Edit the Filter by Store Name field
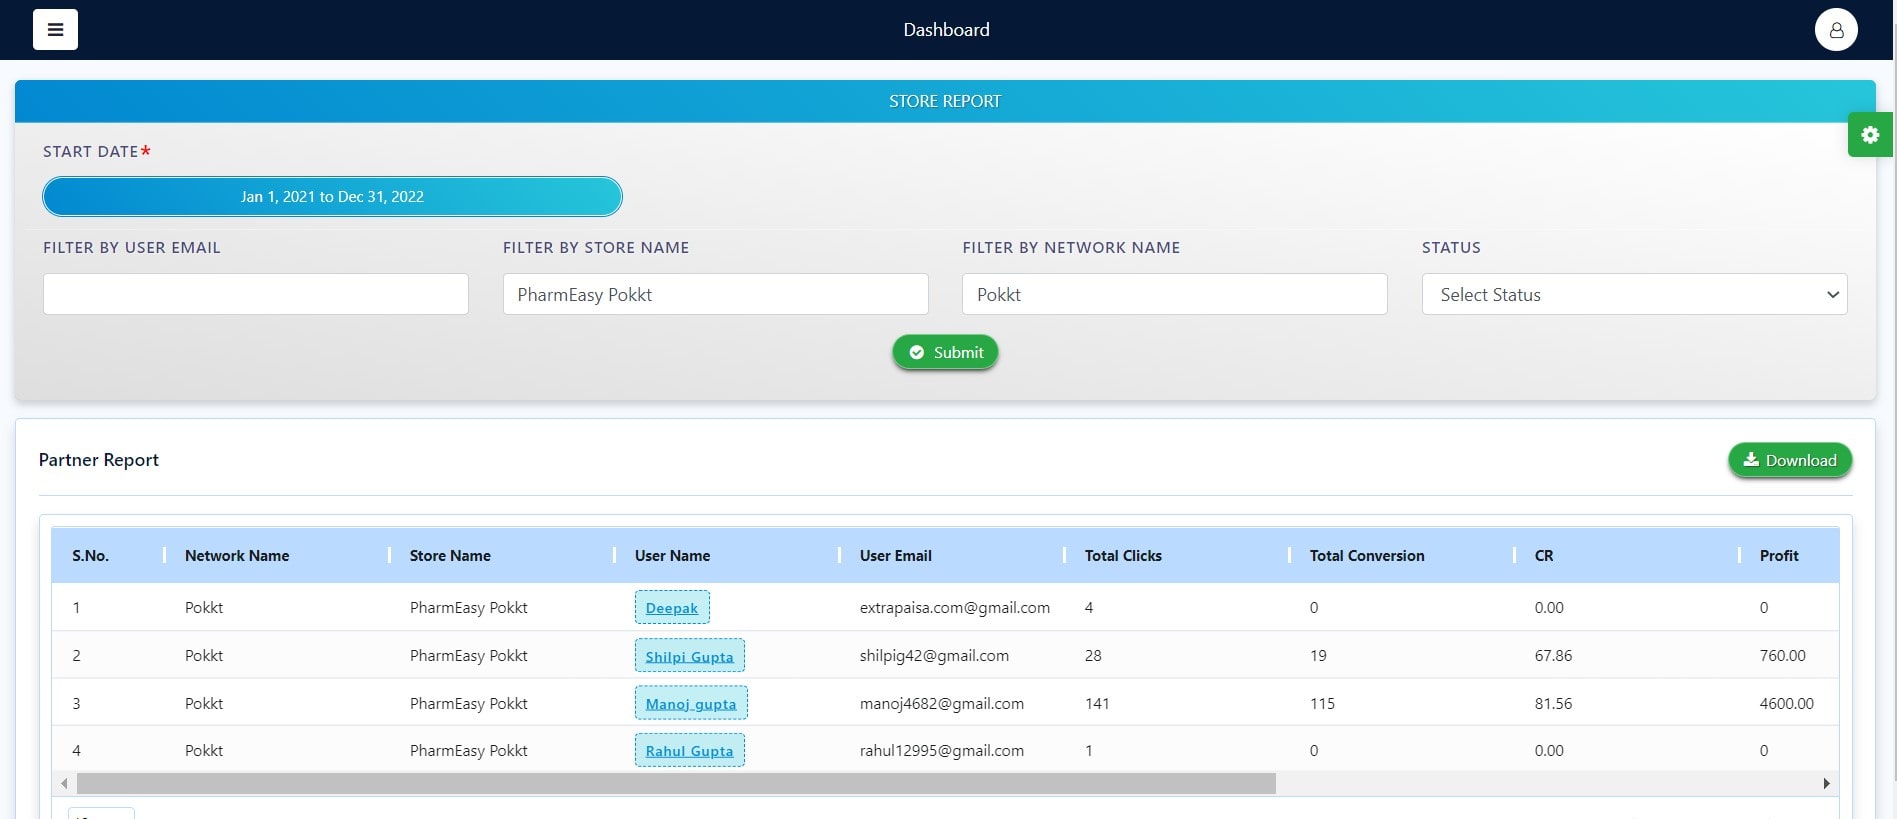1897x819 pixels. (715, 294)
